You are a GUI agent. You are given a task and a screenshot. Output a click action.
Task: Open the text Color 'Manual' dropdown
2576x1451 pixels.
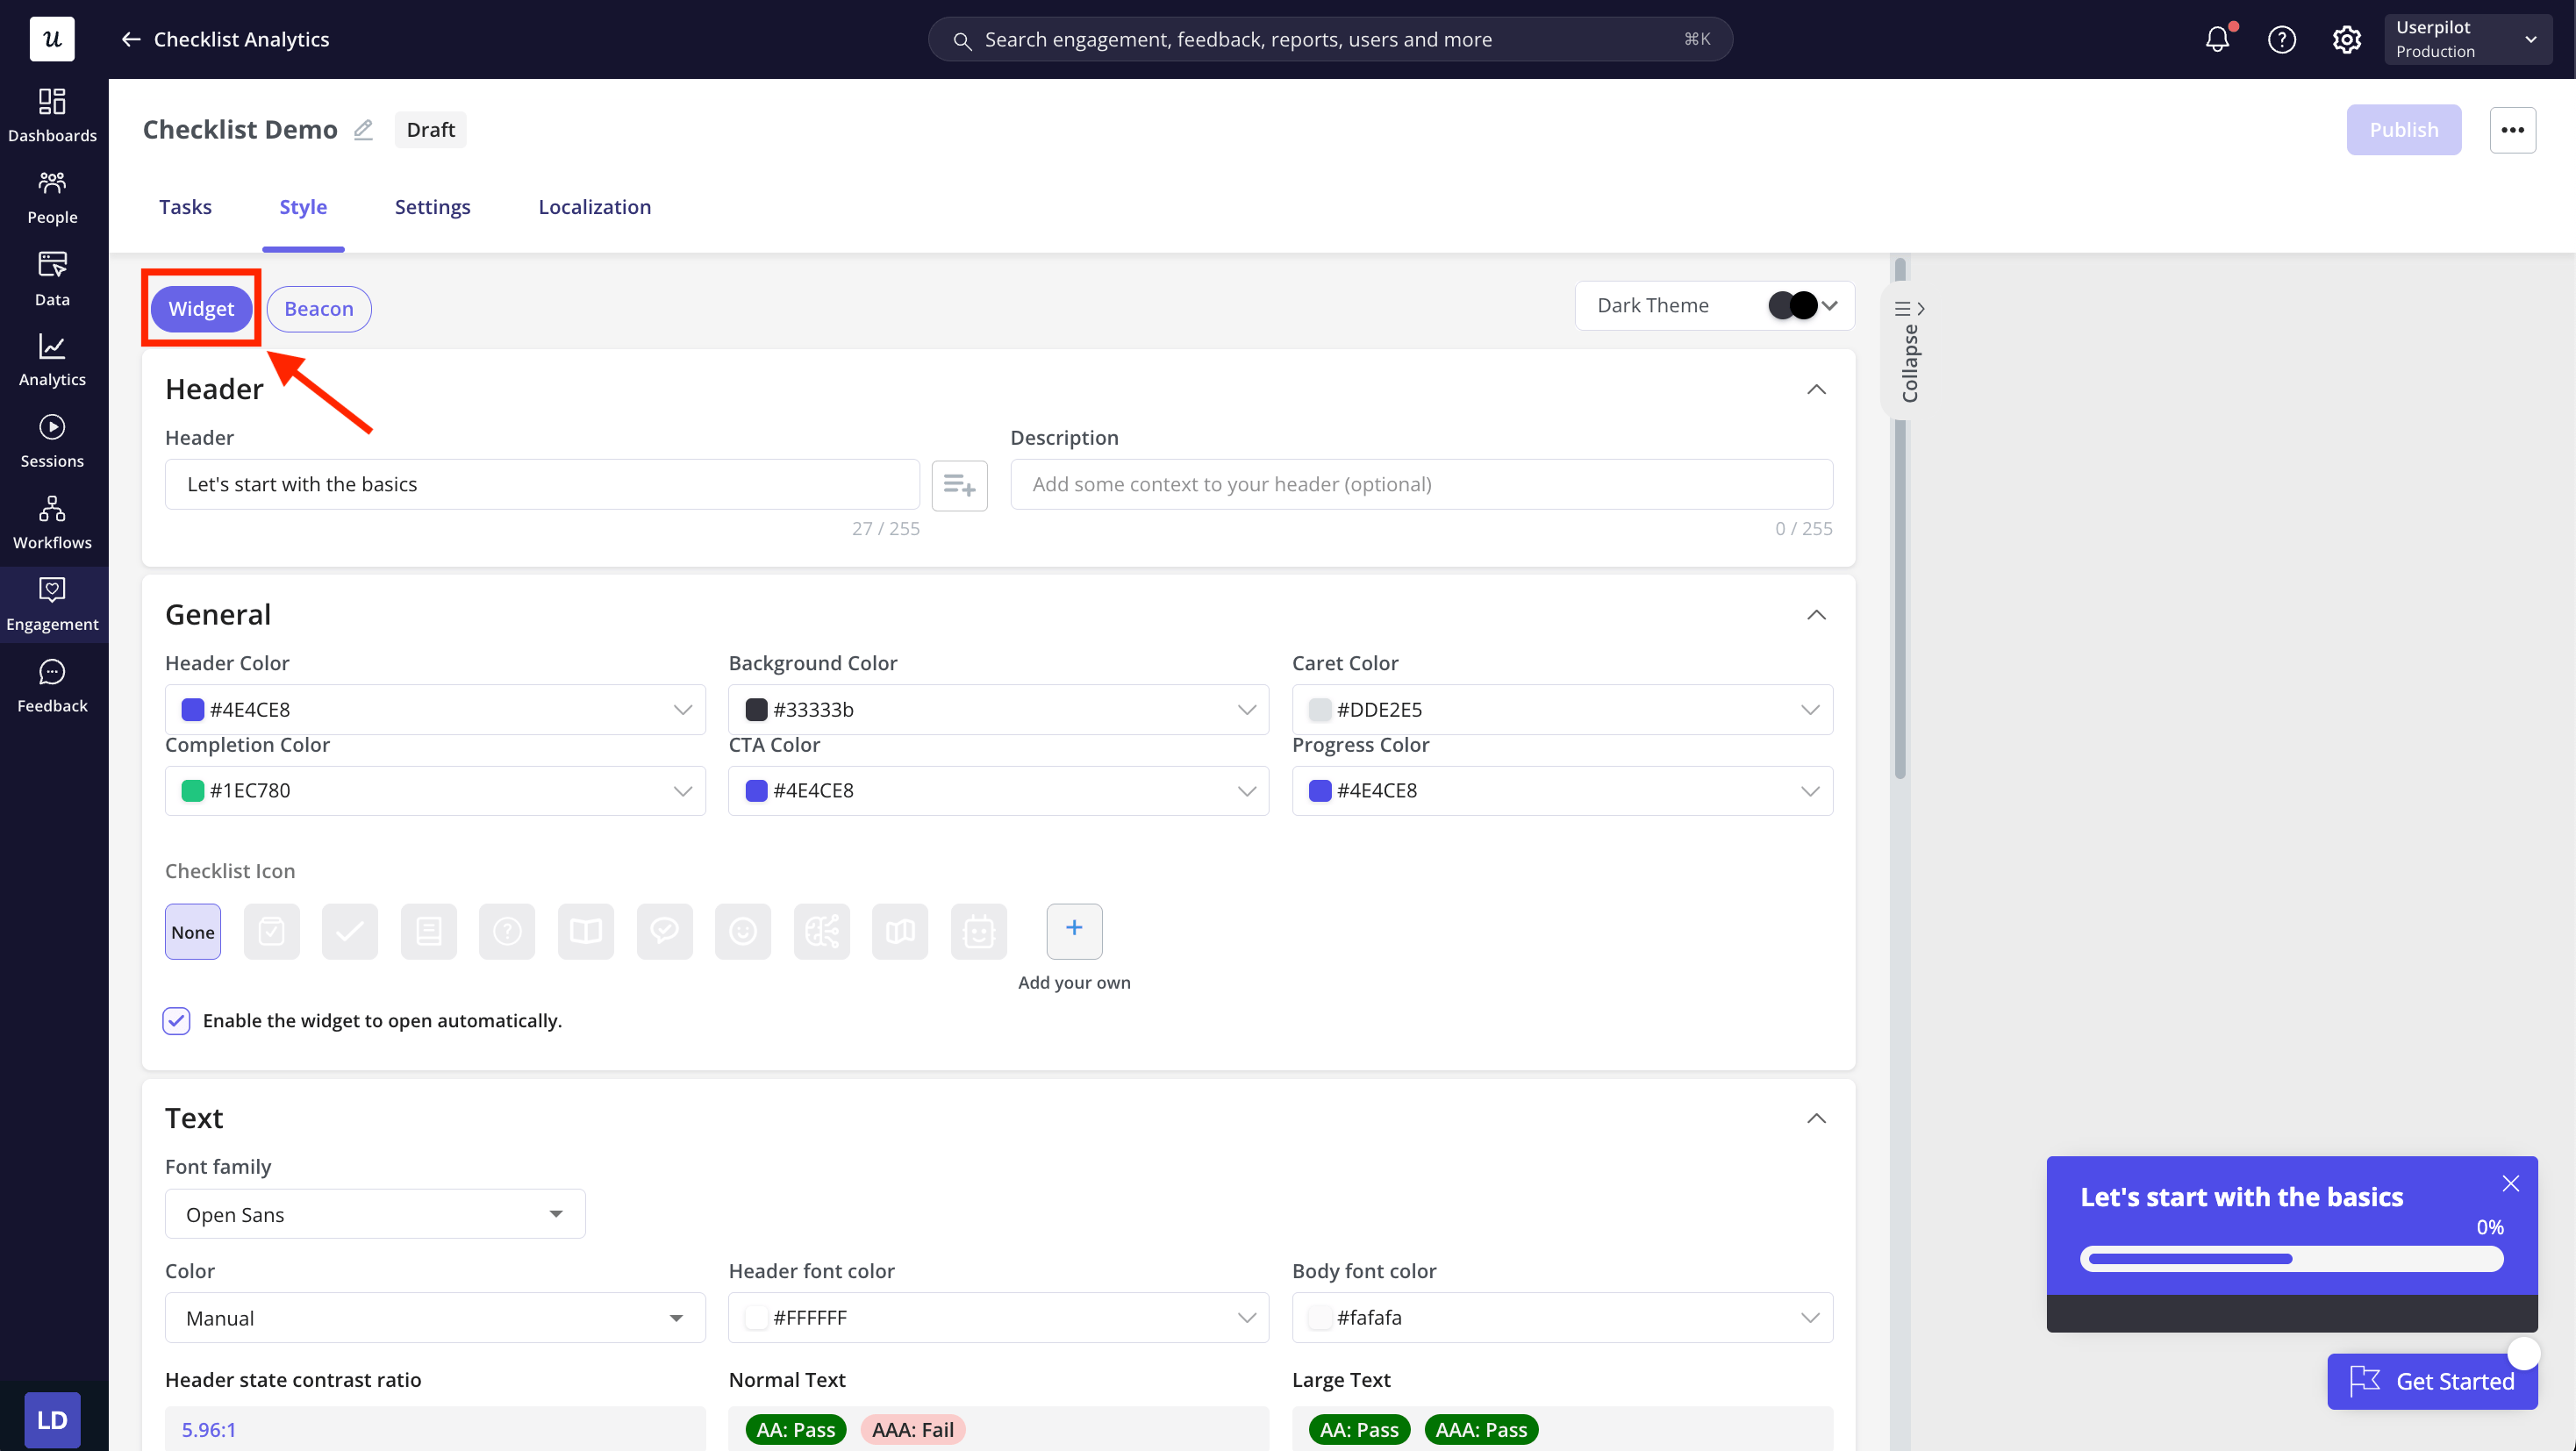tap(435, 1318)
